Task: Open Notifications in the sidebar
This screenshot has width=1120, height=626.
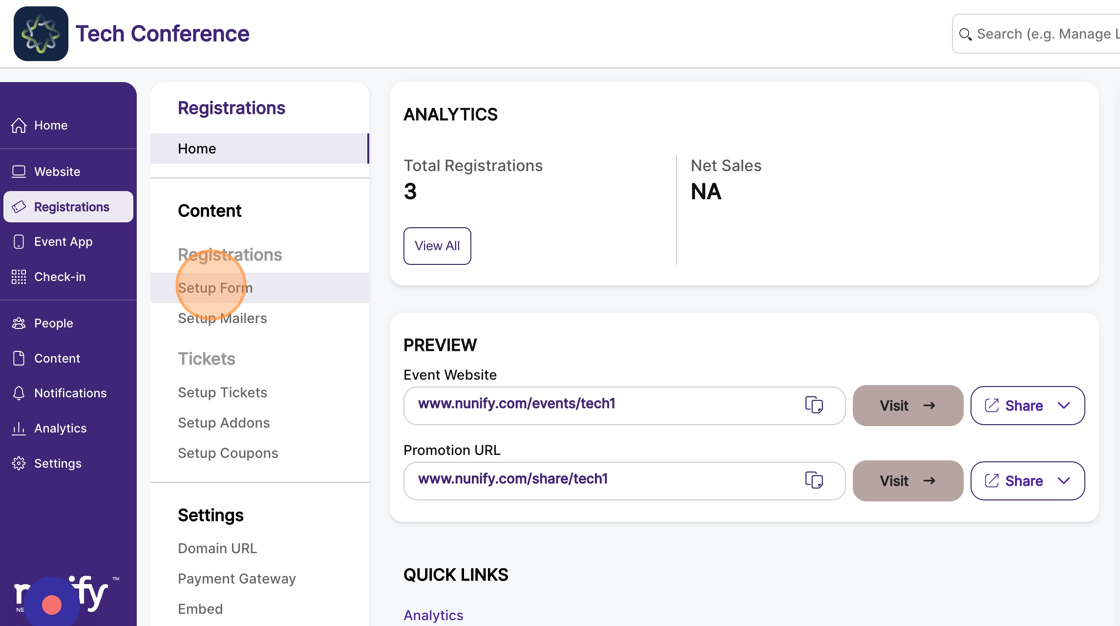Action: 69,393
